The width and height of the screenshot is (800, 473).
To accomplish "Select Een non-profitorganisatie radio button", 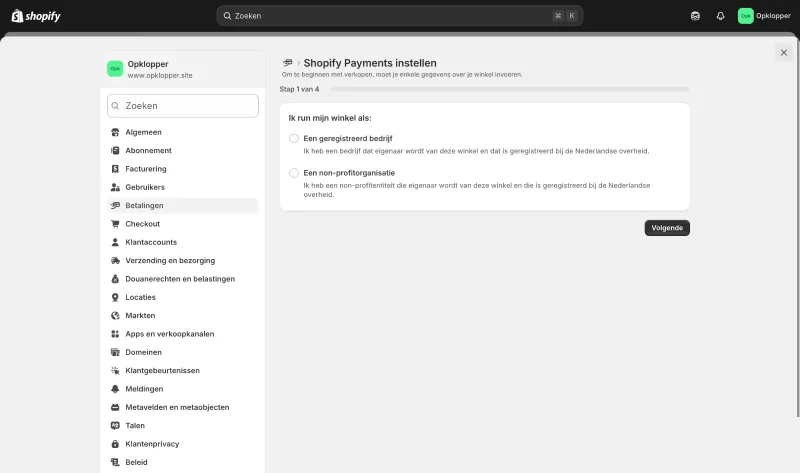I will click(x=294, y=173).
